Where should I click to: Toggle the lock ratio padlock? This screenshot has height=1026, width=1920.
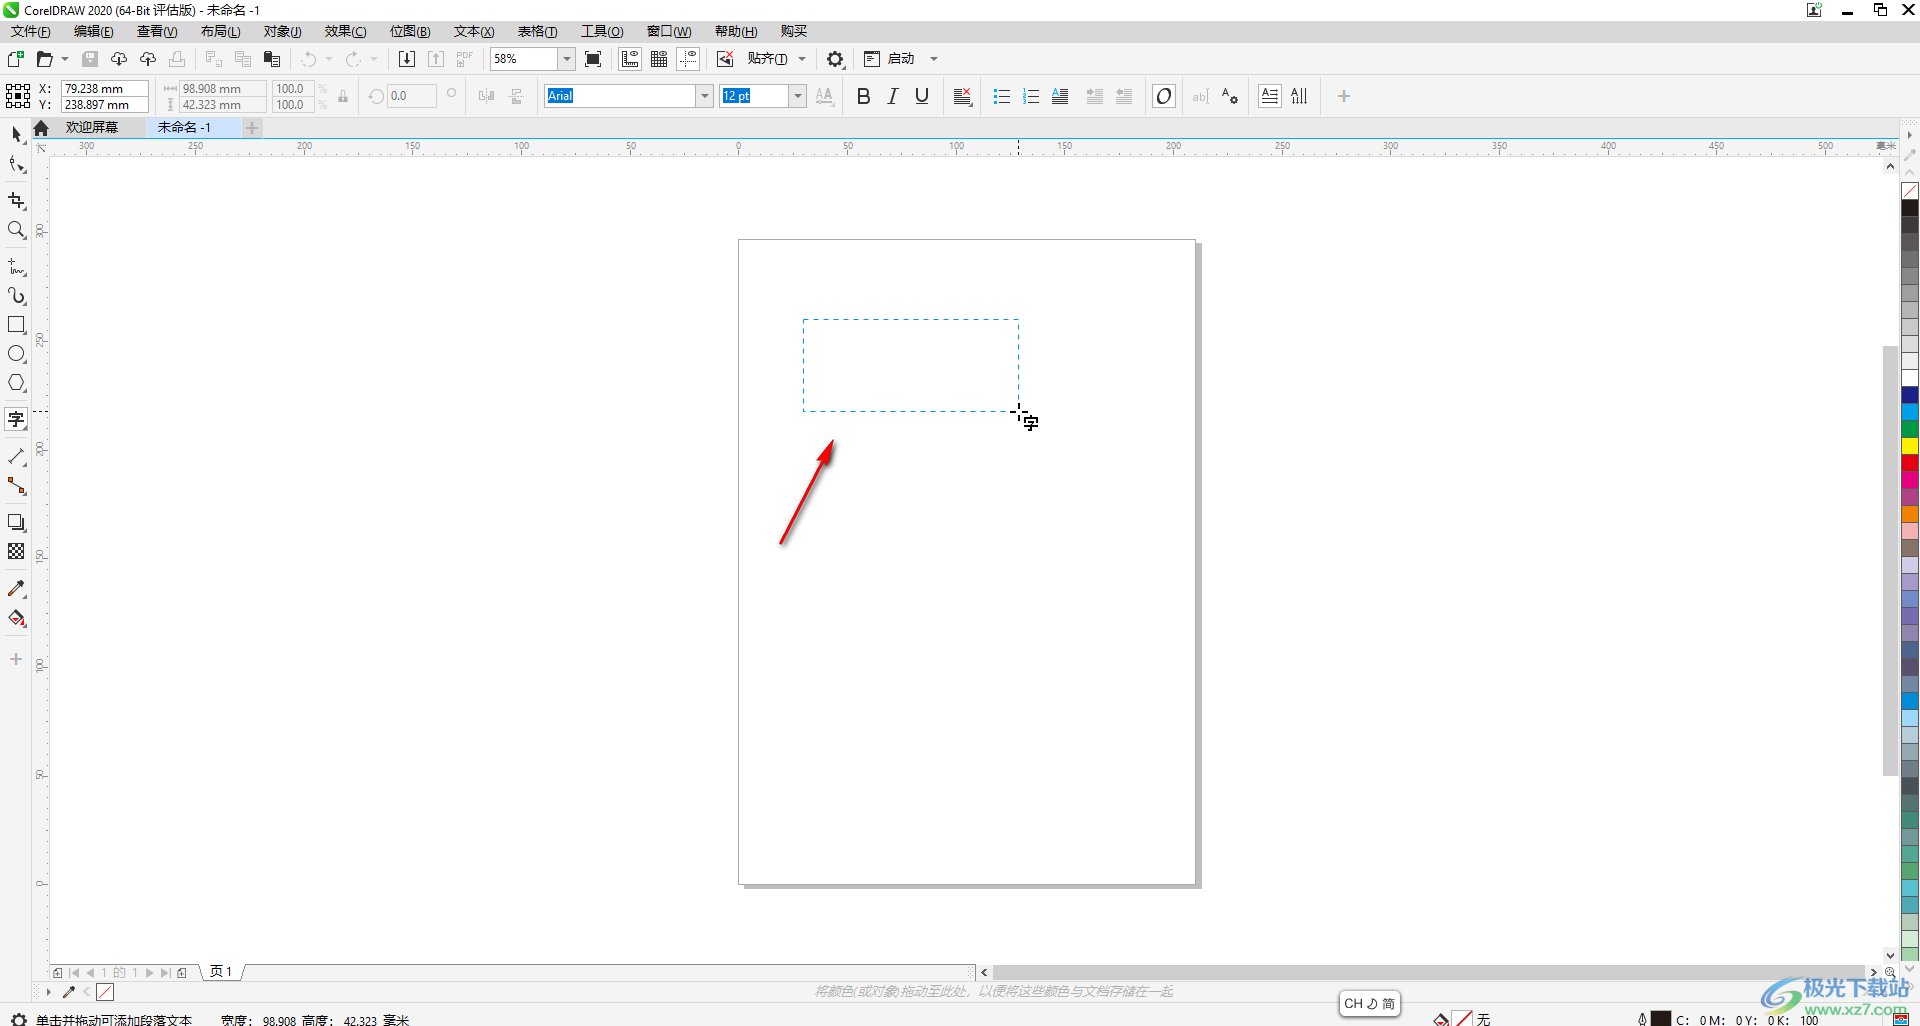pos(343,97)
